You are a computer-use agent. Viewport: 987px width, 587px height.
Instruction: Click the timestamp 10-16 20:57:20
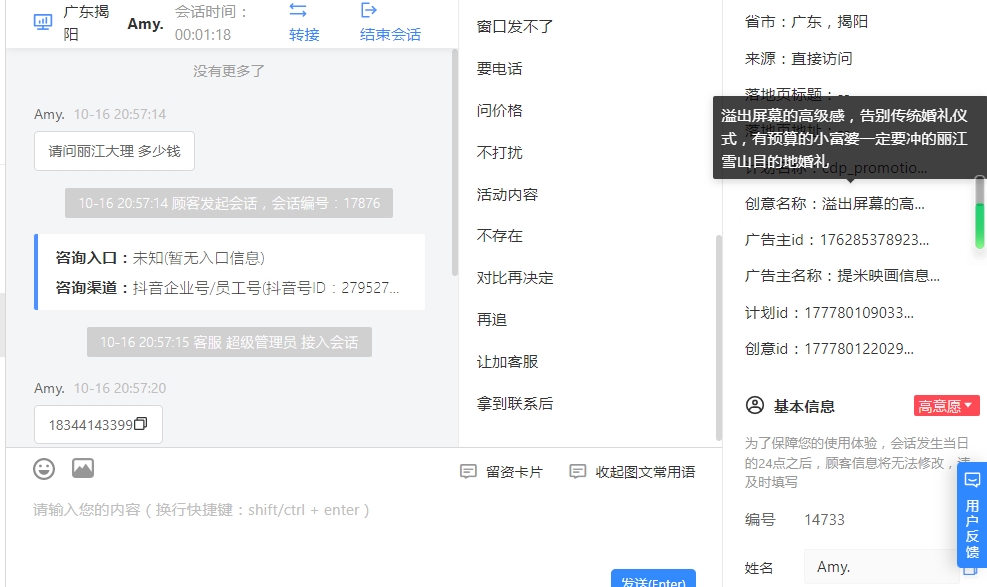click(120, 388)
